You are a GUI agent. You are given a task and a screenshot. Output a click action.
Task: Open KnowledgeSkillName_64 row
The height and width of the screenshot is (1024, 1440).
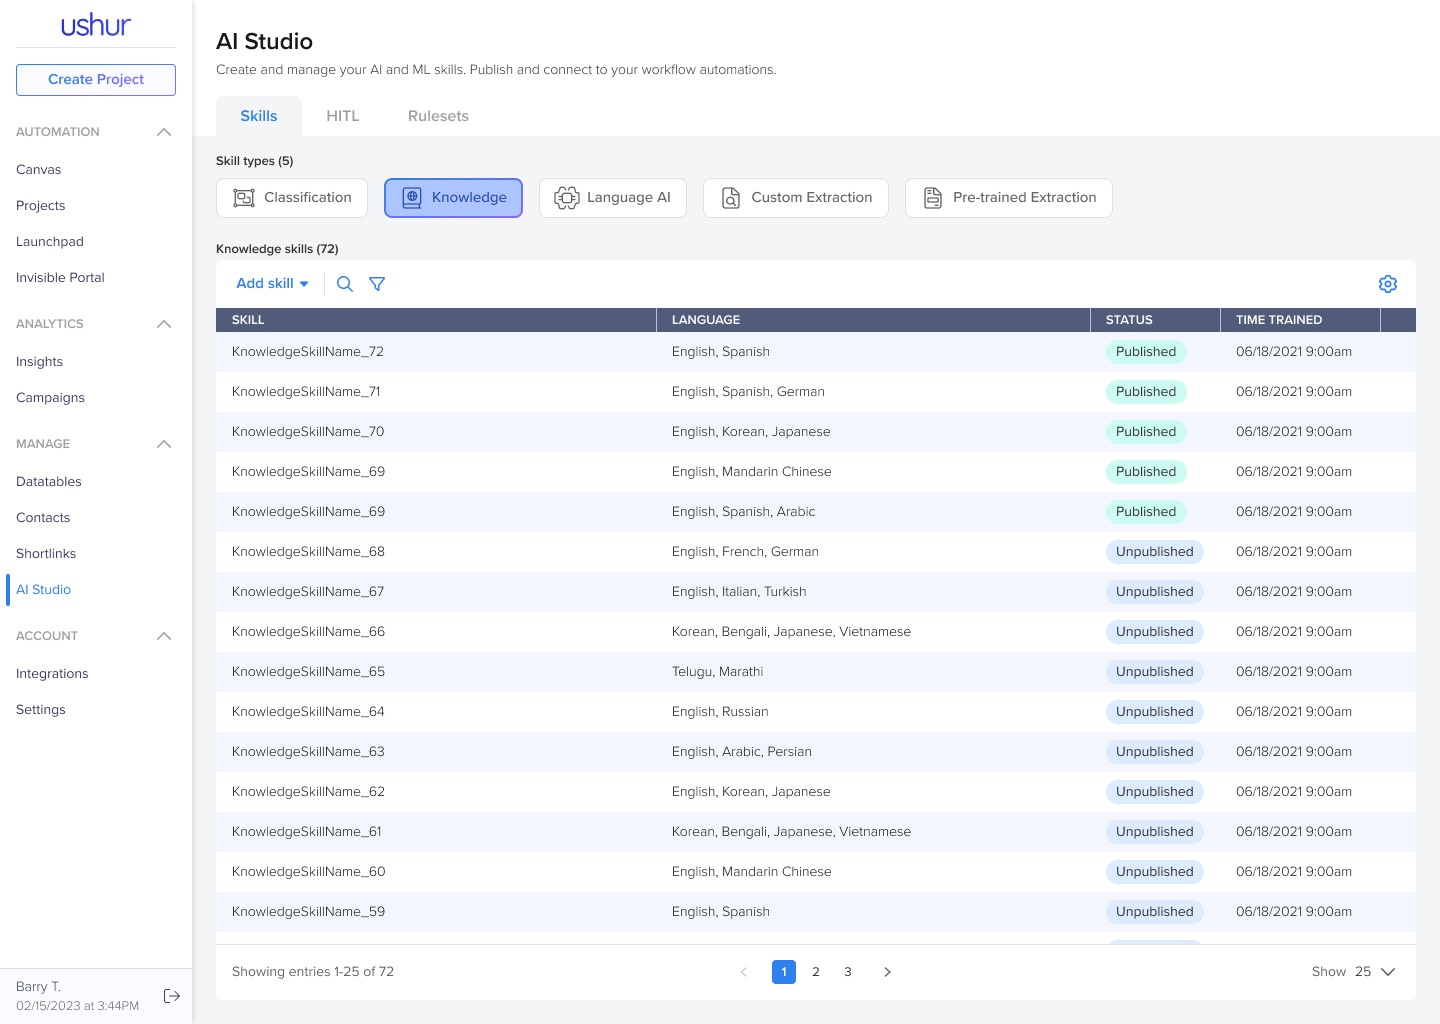(816, 712)
